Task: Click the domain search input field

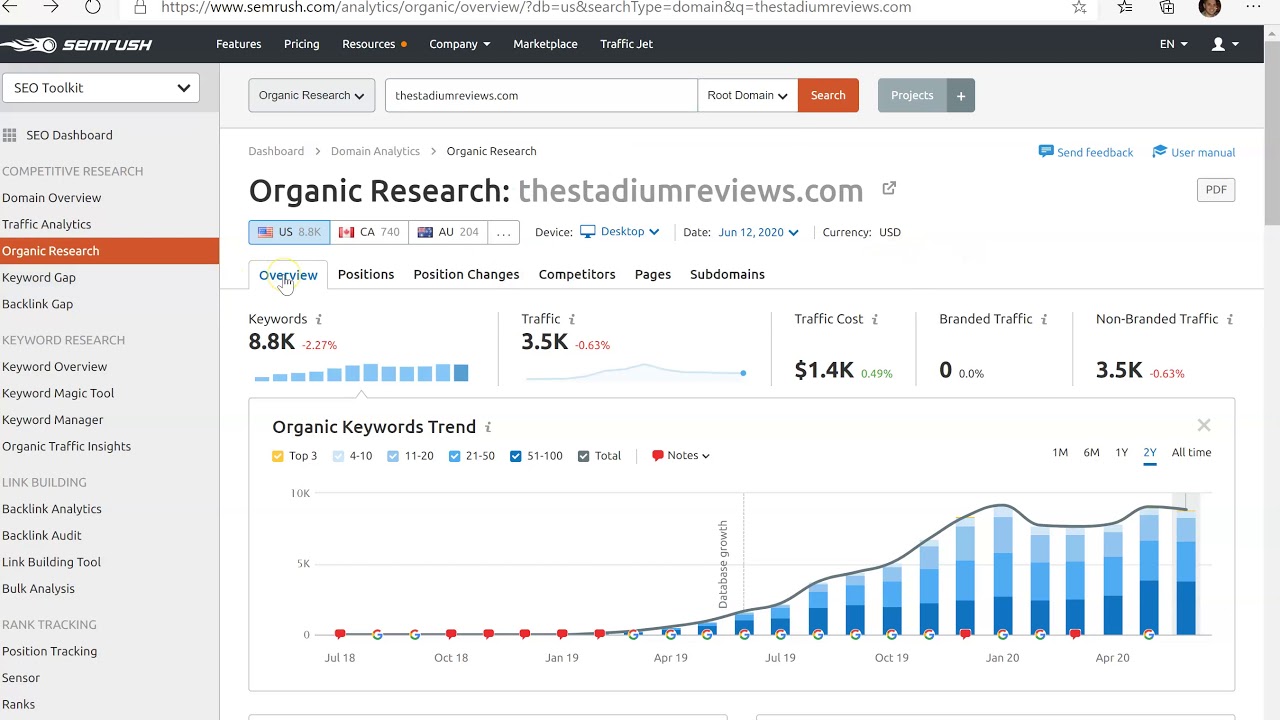Action: click(x=541, y=95)
